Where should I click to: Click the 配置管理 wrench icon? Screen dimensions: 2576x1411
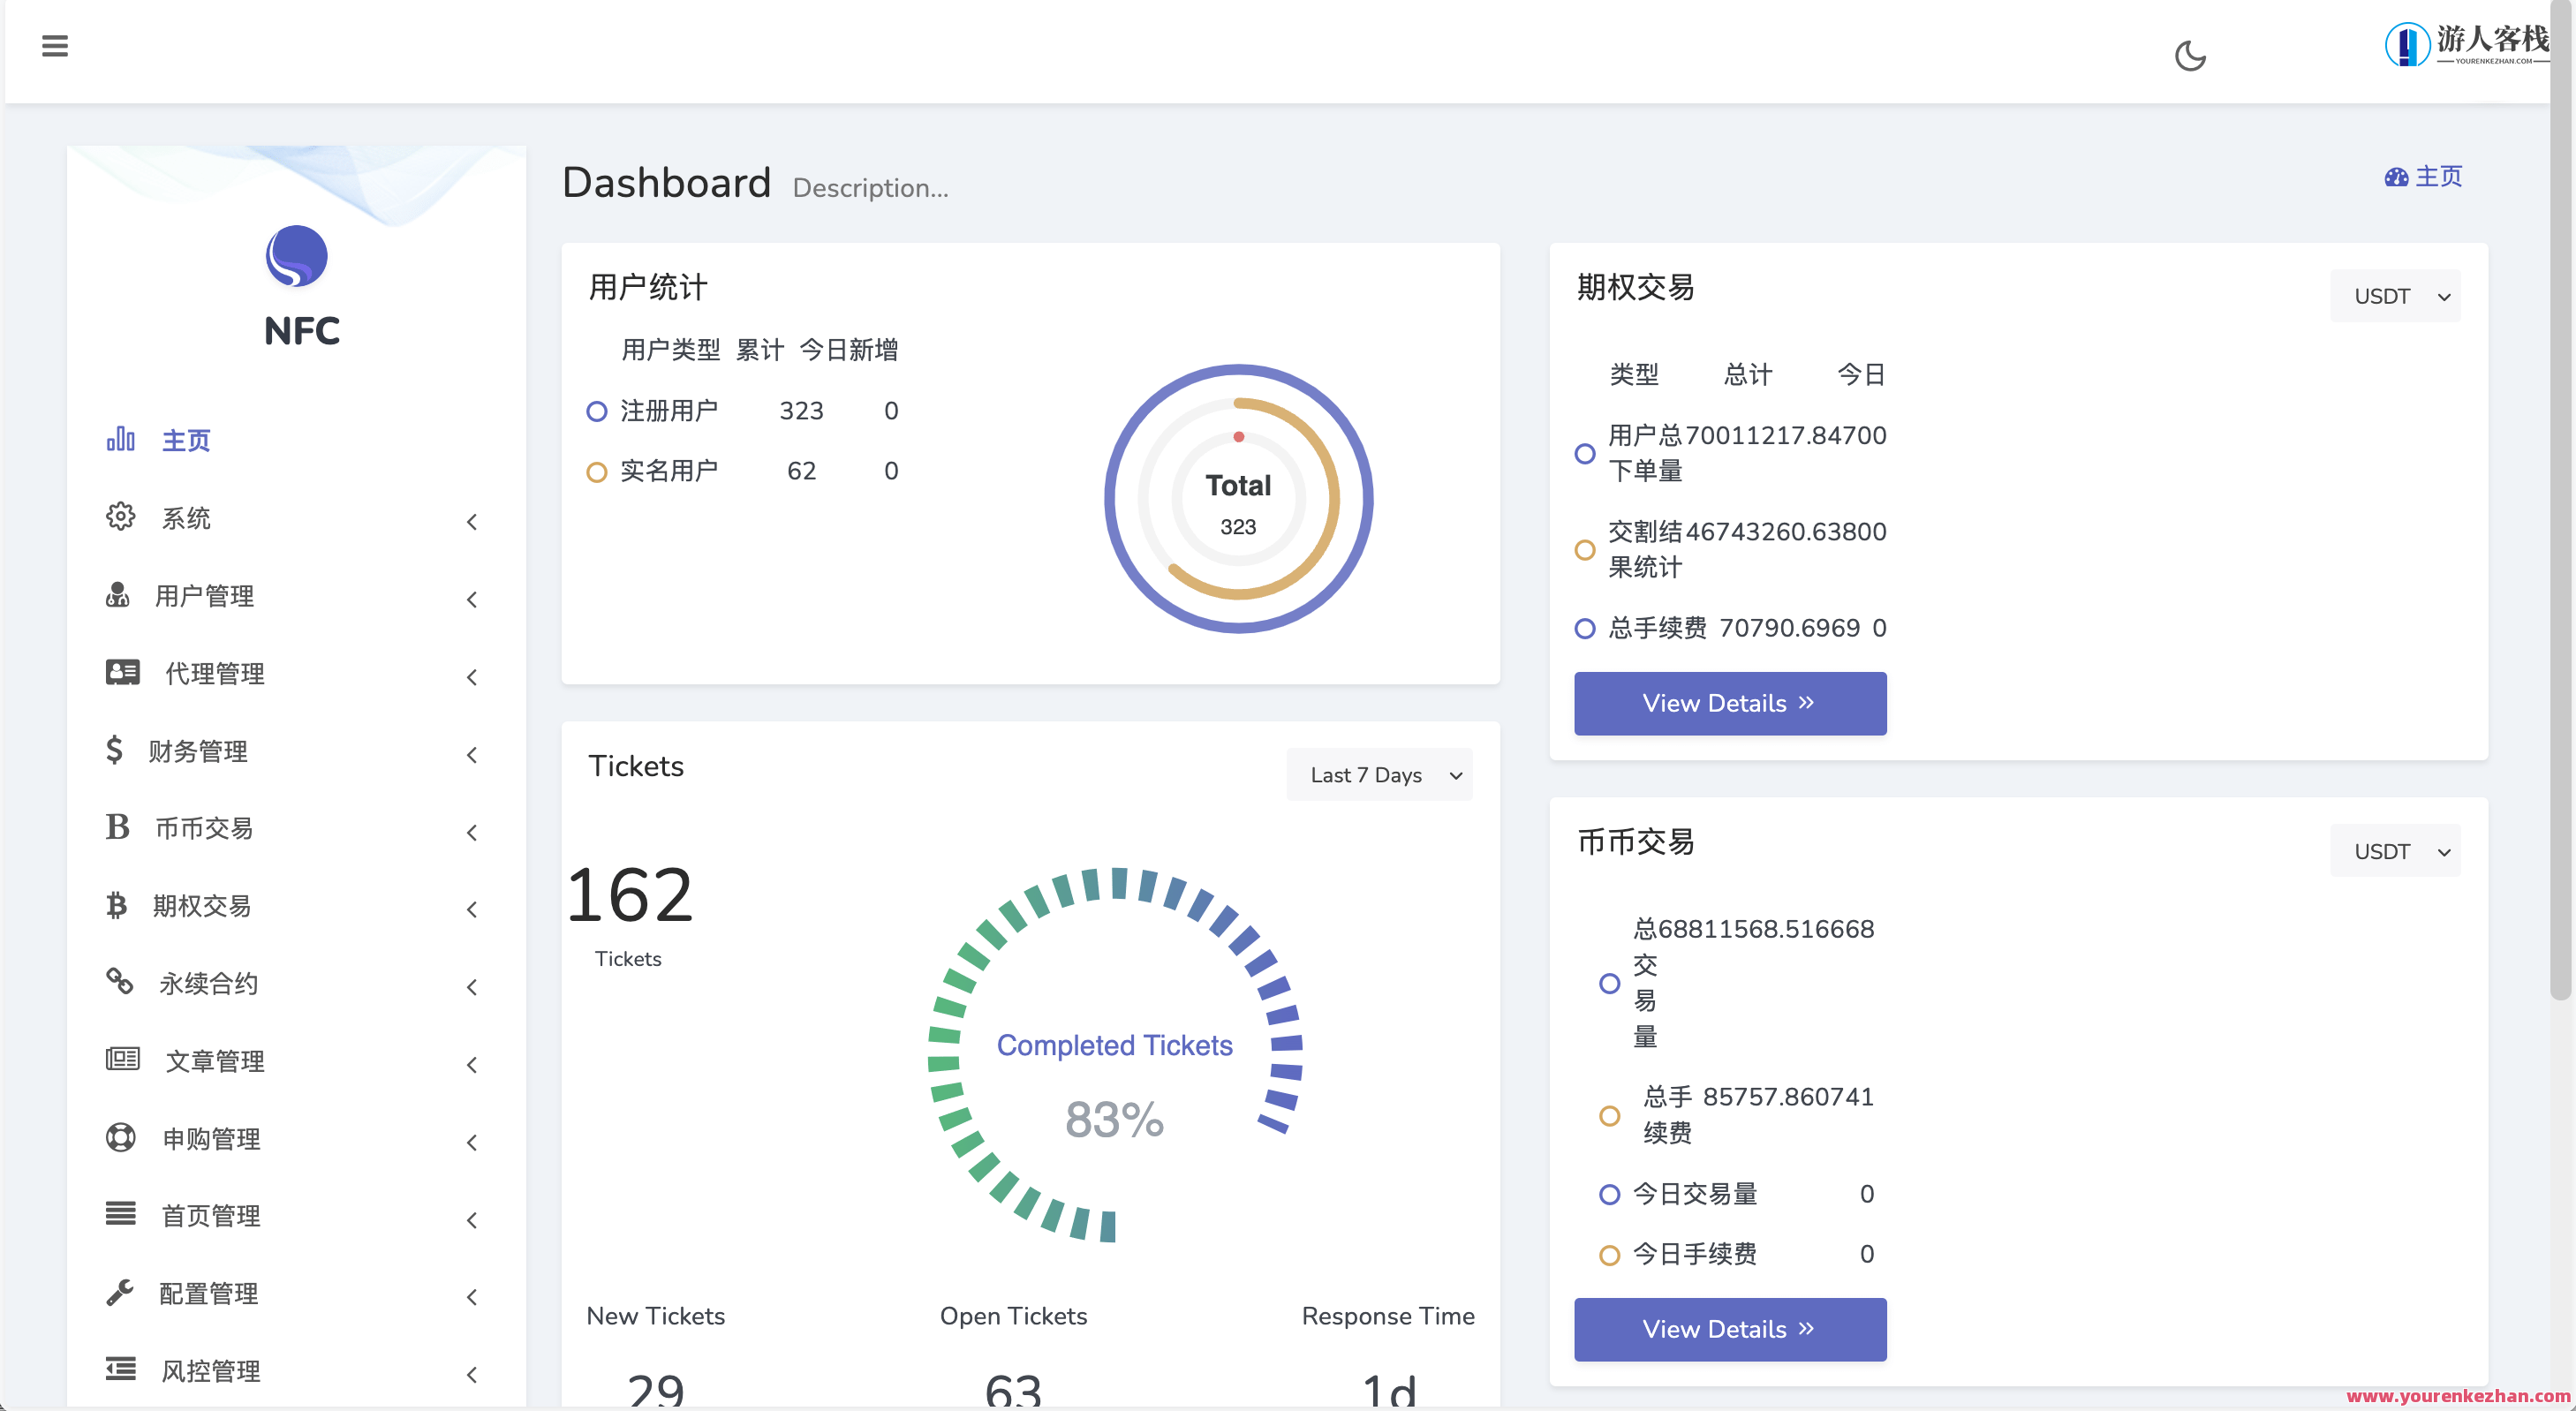(120, 1292)
